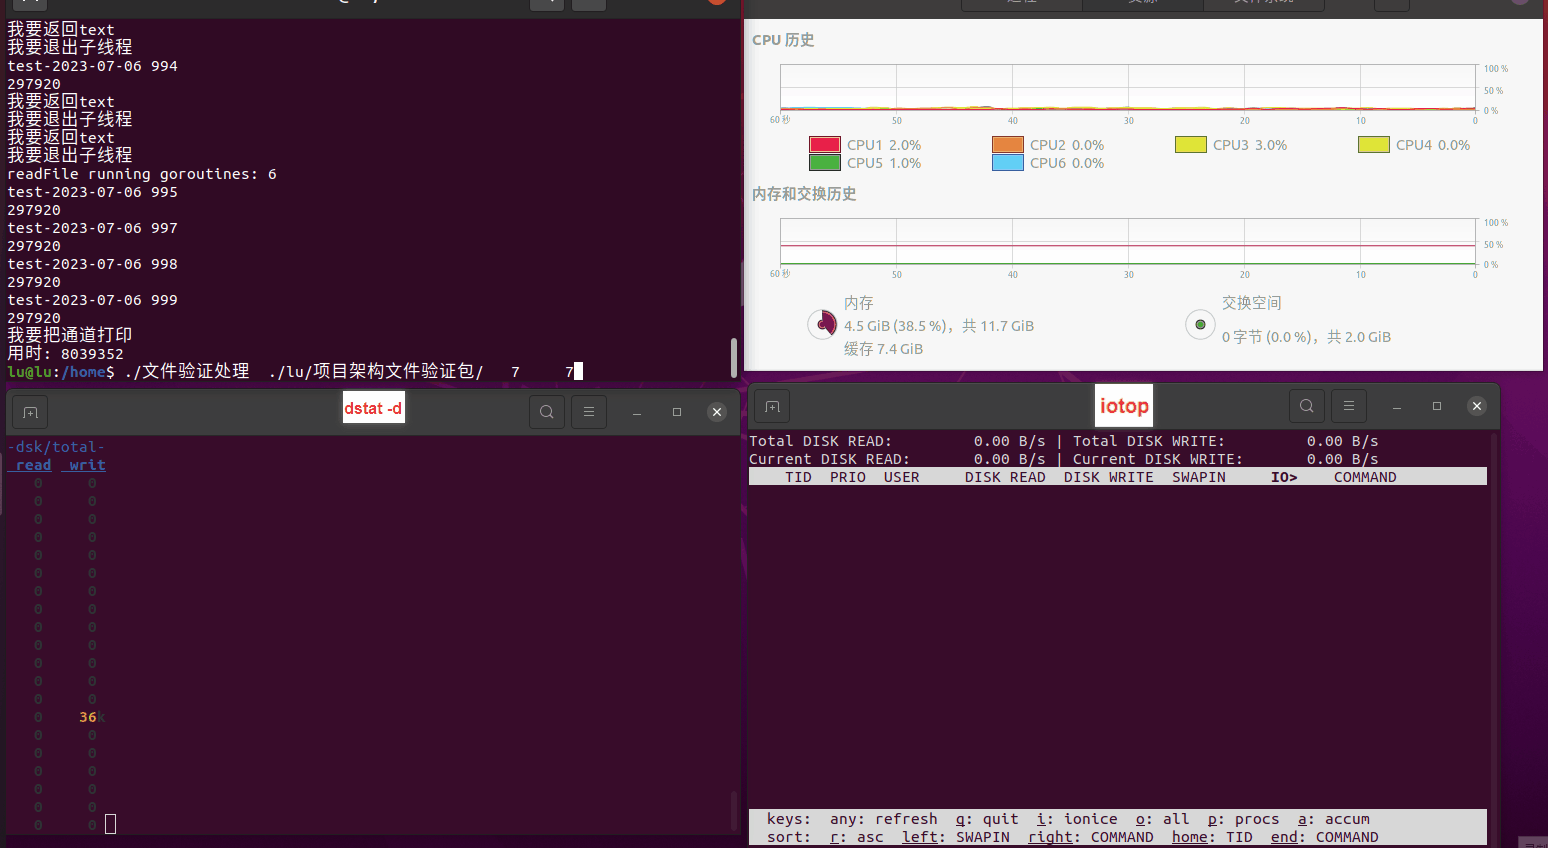Screen dimensions: 1548x848
Task: Pick the orange CPU2 color swatch
Action: [x=1007, y=145]
